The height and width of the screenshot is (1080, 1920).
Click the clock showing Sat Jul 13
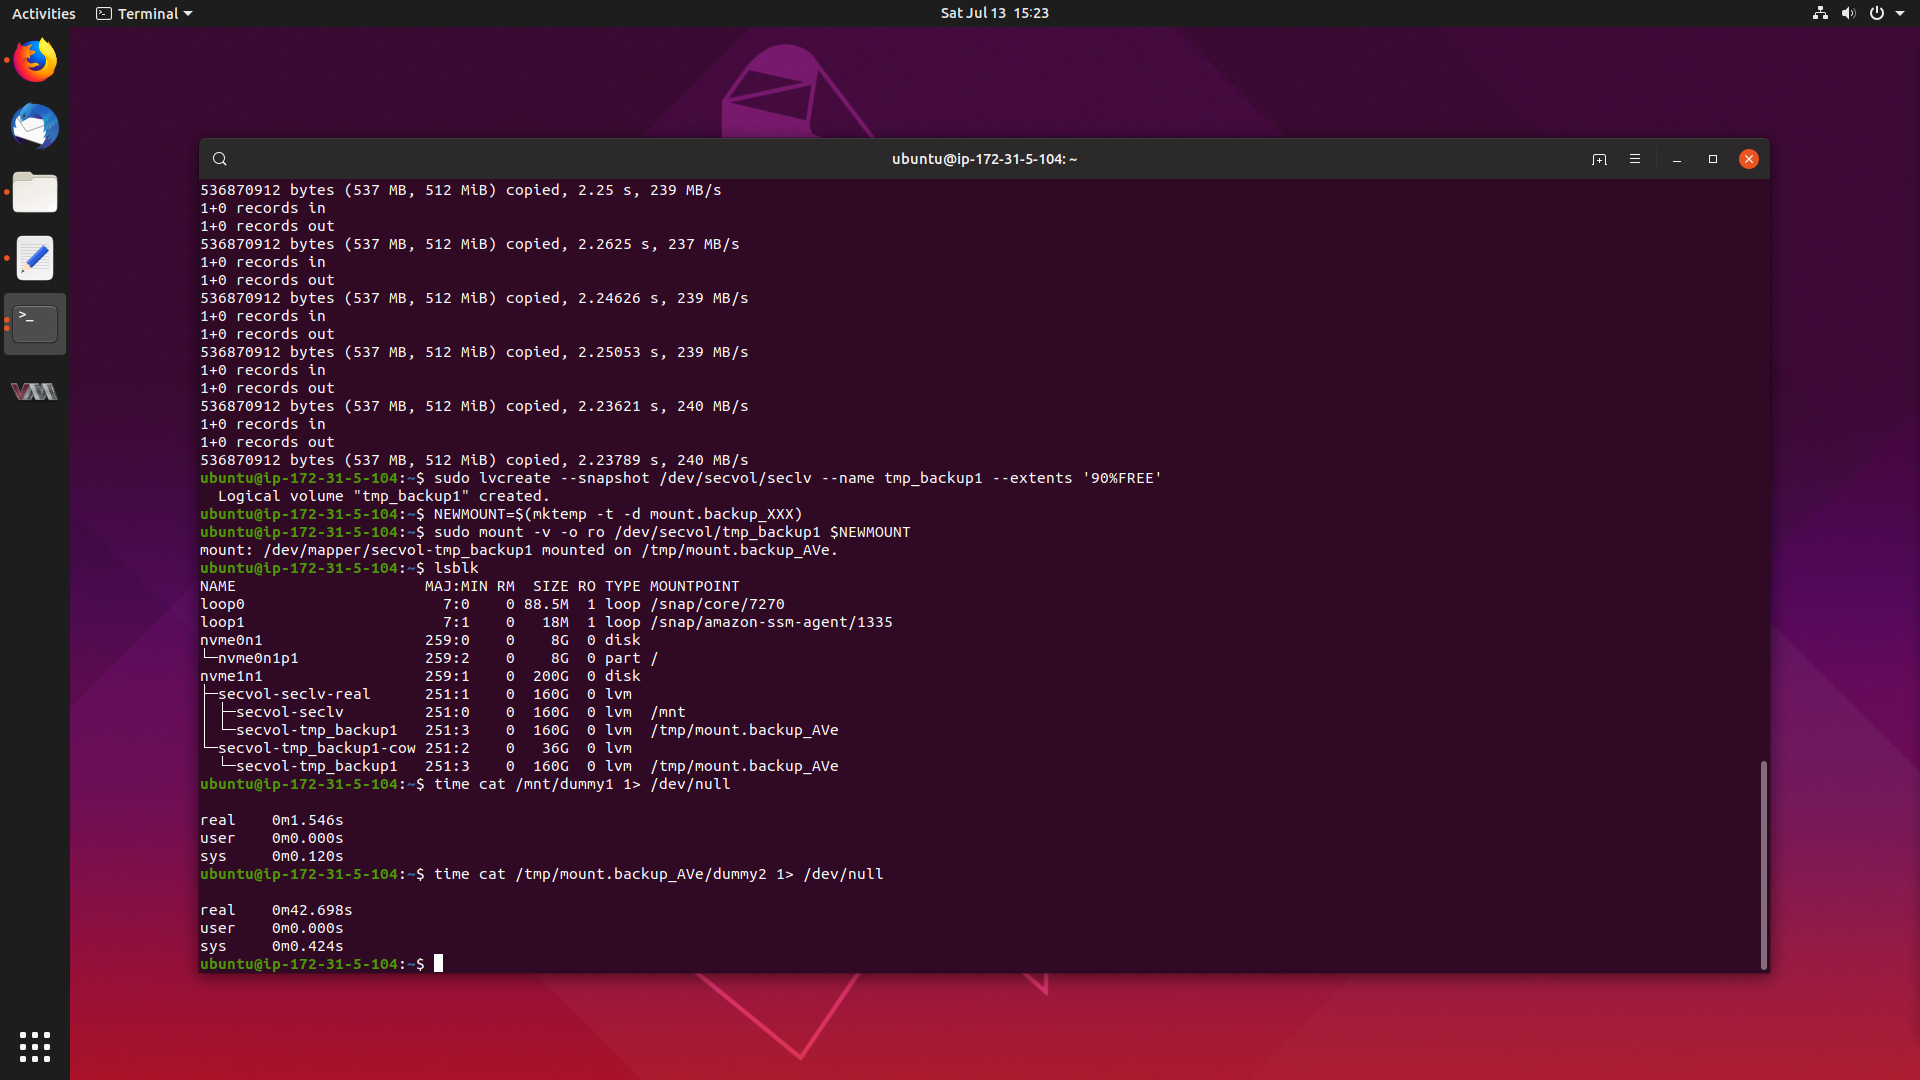tap(993, 13)
